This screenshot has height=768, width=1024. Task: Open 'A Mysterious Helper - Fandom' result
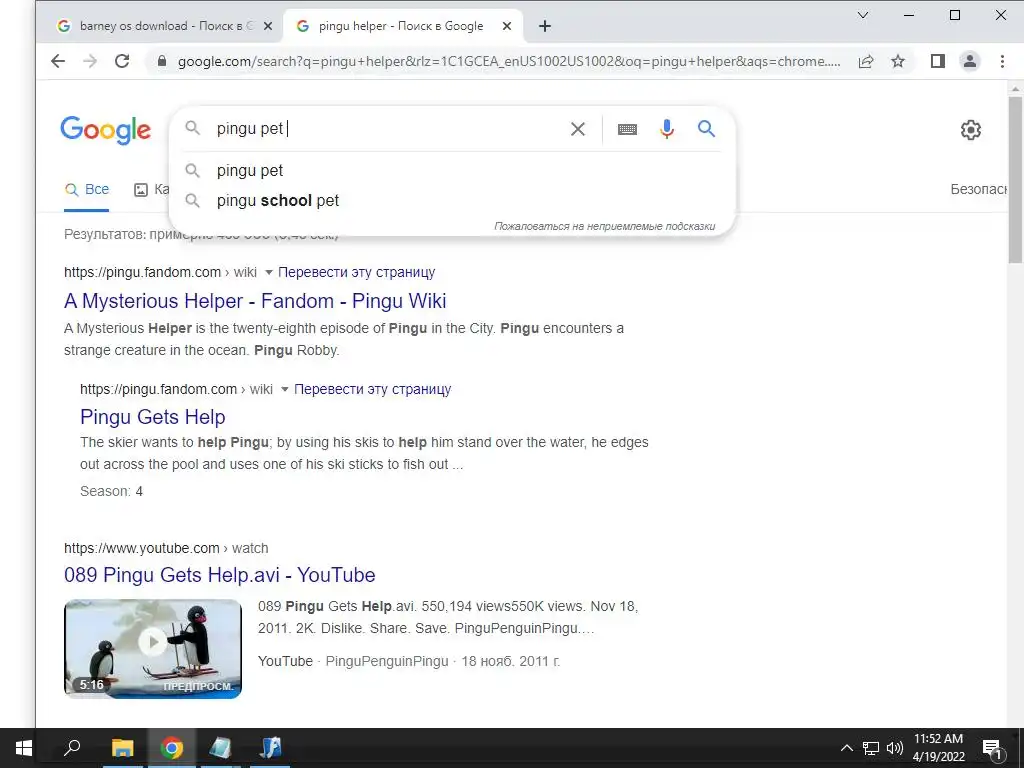click(255, 301)
